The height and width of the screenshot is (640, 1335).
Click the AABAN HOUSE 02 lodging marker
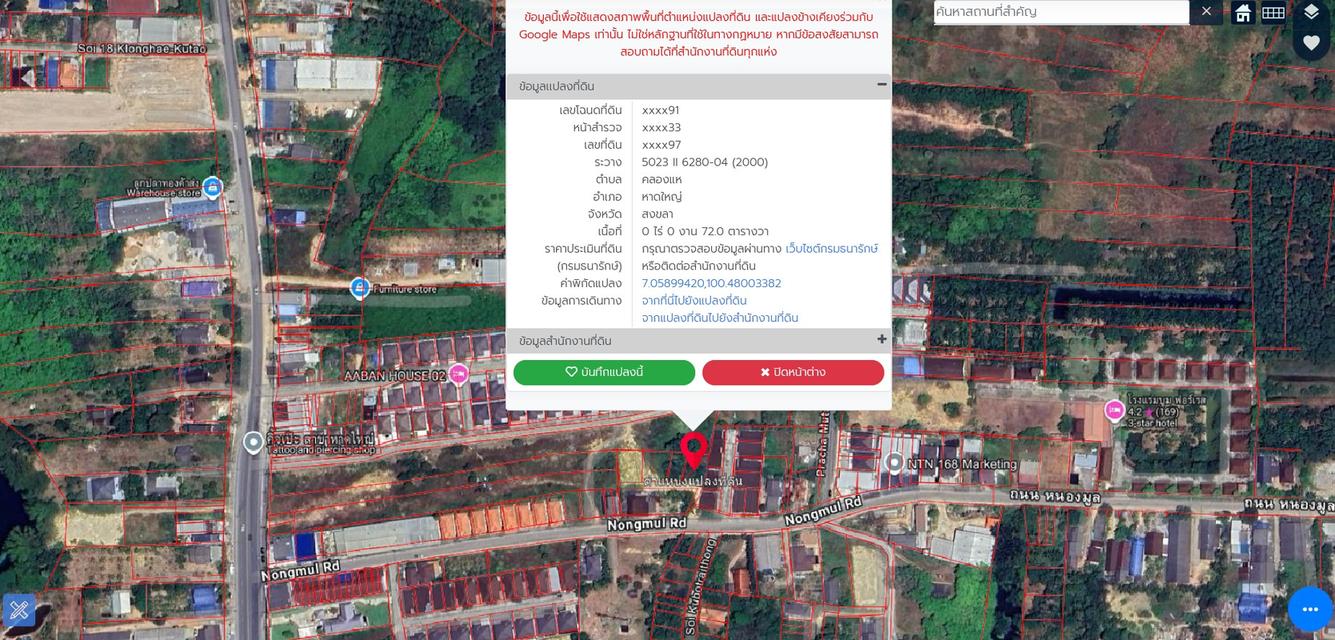[x=459, y=375]
